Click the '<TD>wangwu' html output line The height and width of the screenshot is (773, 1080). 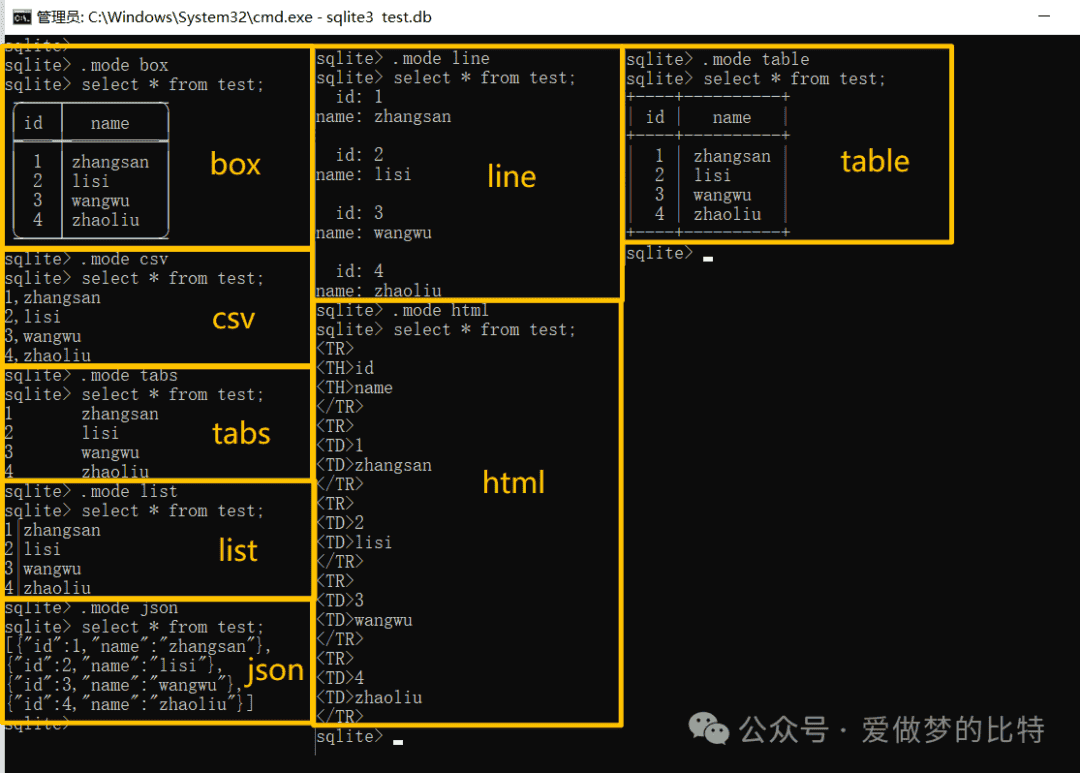(364, 621)
